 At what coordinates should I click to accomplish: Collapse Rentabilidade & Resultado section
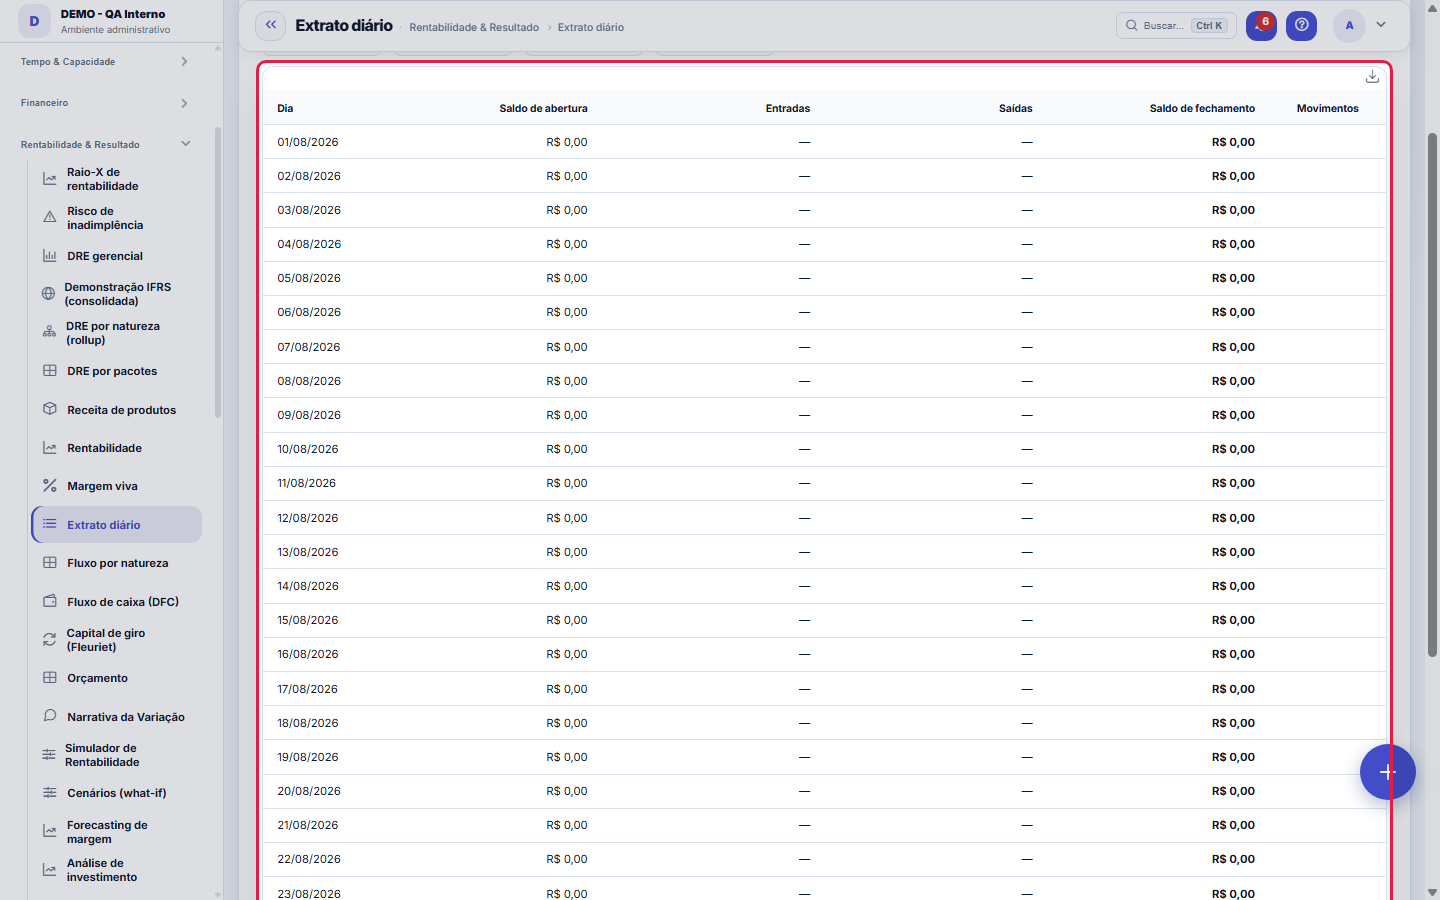[104, 144]
